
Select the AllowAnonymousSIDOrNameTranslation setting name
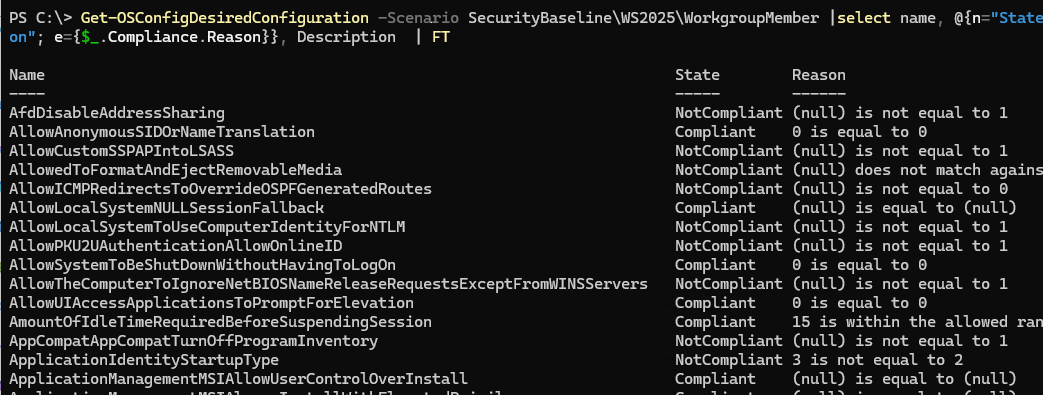click(x=162, y=132)
